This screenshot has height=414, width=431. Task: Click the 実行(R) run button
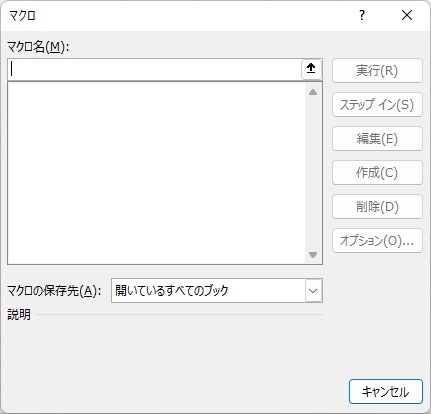click(x=377, y=71)
